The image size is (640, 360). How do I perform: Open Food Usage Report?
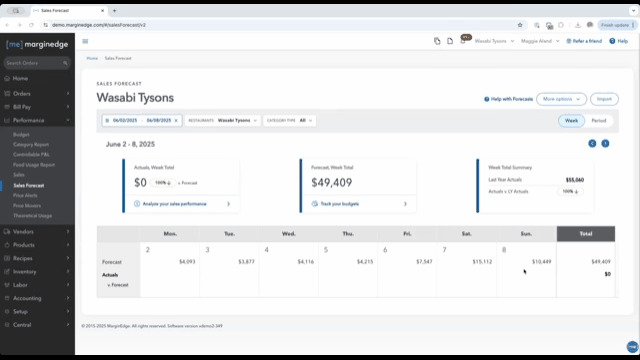click(x=34, y=165)
